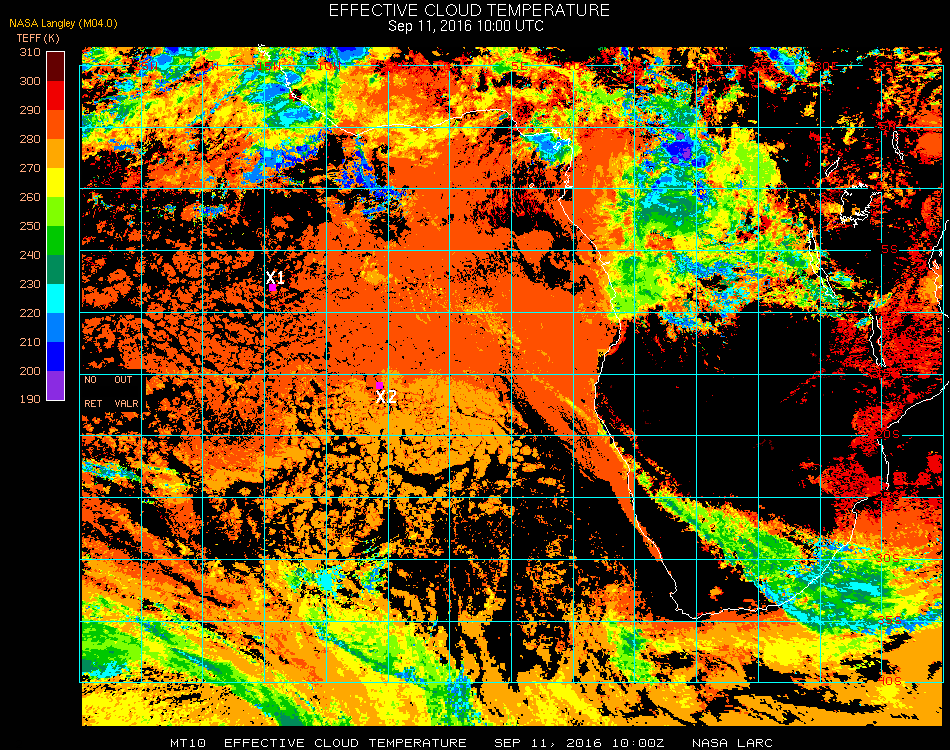This screenshot has width=950, height=750.
Task: Select the dark blue 200-210 K legend swatch
Action: click(x=56, y=357)
